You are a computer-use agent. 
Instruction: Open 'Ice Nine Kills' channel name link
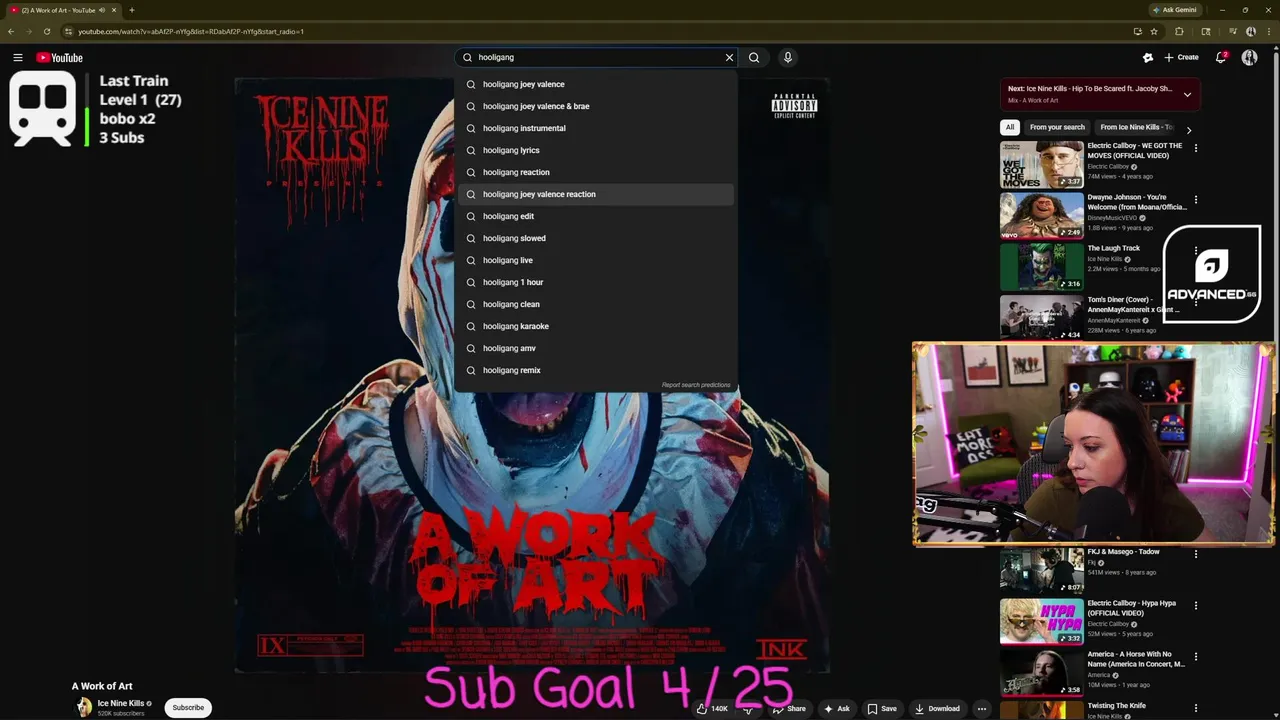121,703
